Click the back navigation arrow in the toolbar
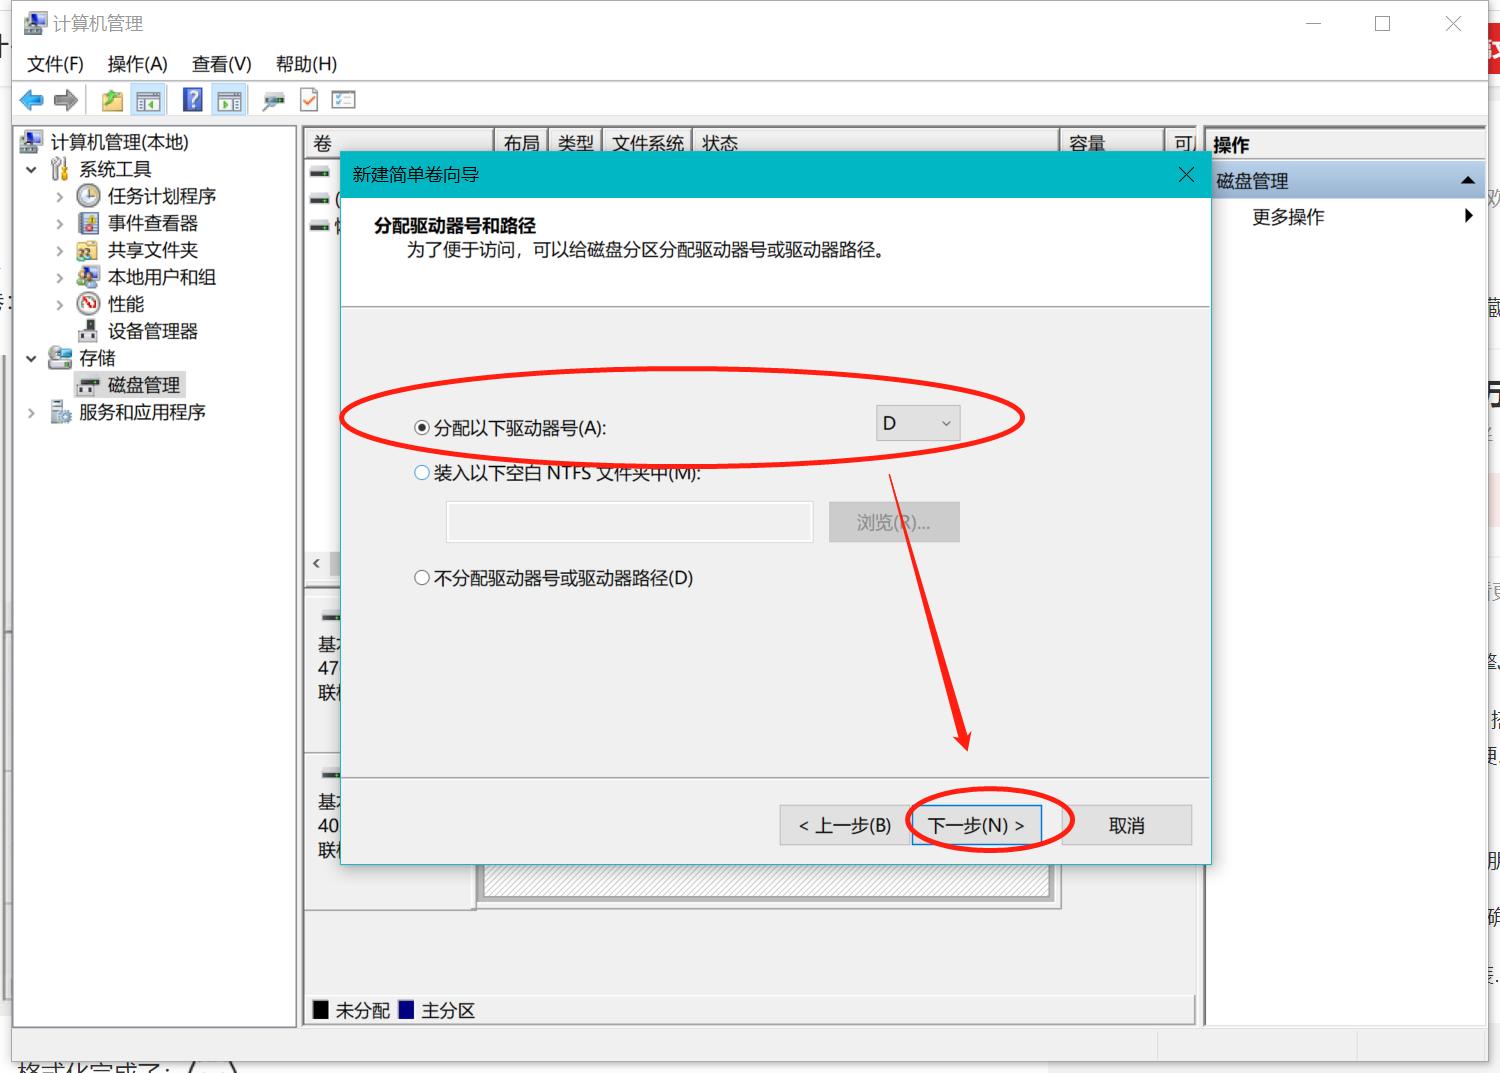 (x=31, y=99)
